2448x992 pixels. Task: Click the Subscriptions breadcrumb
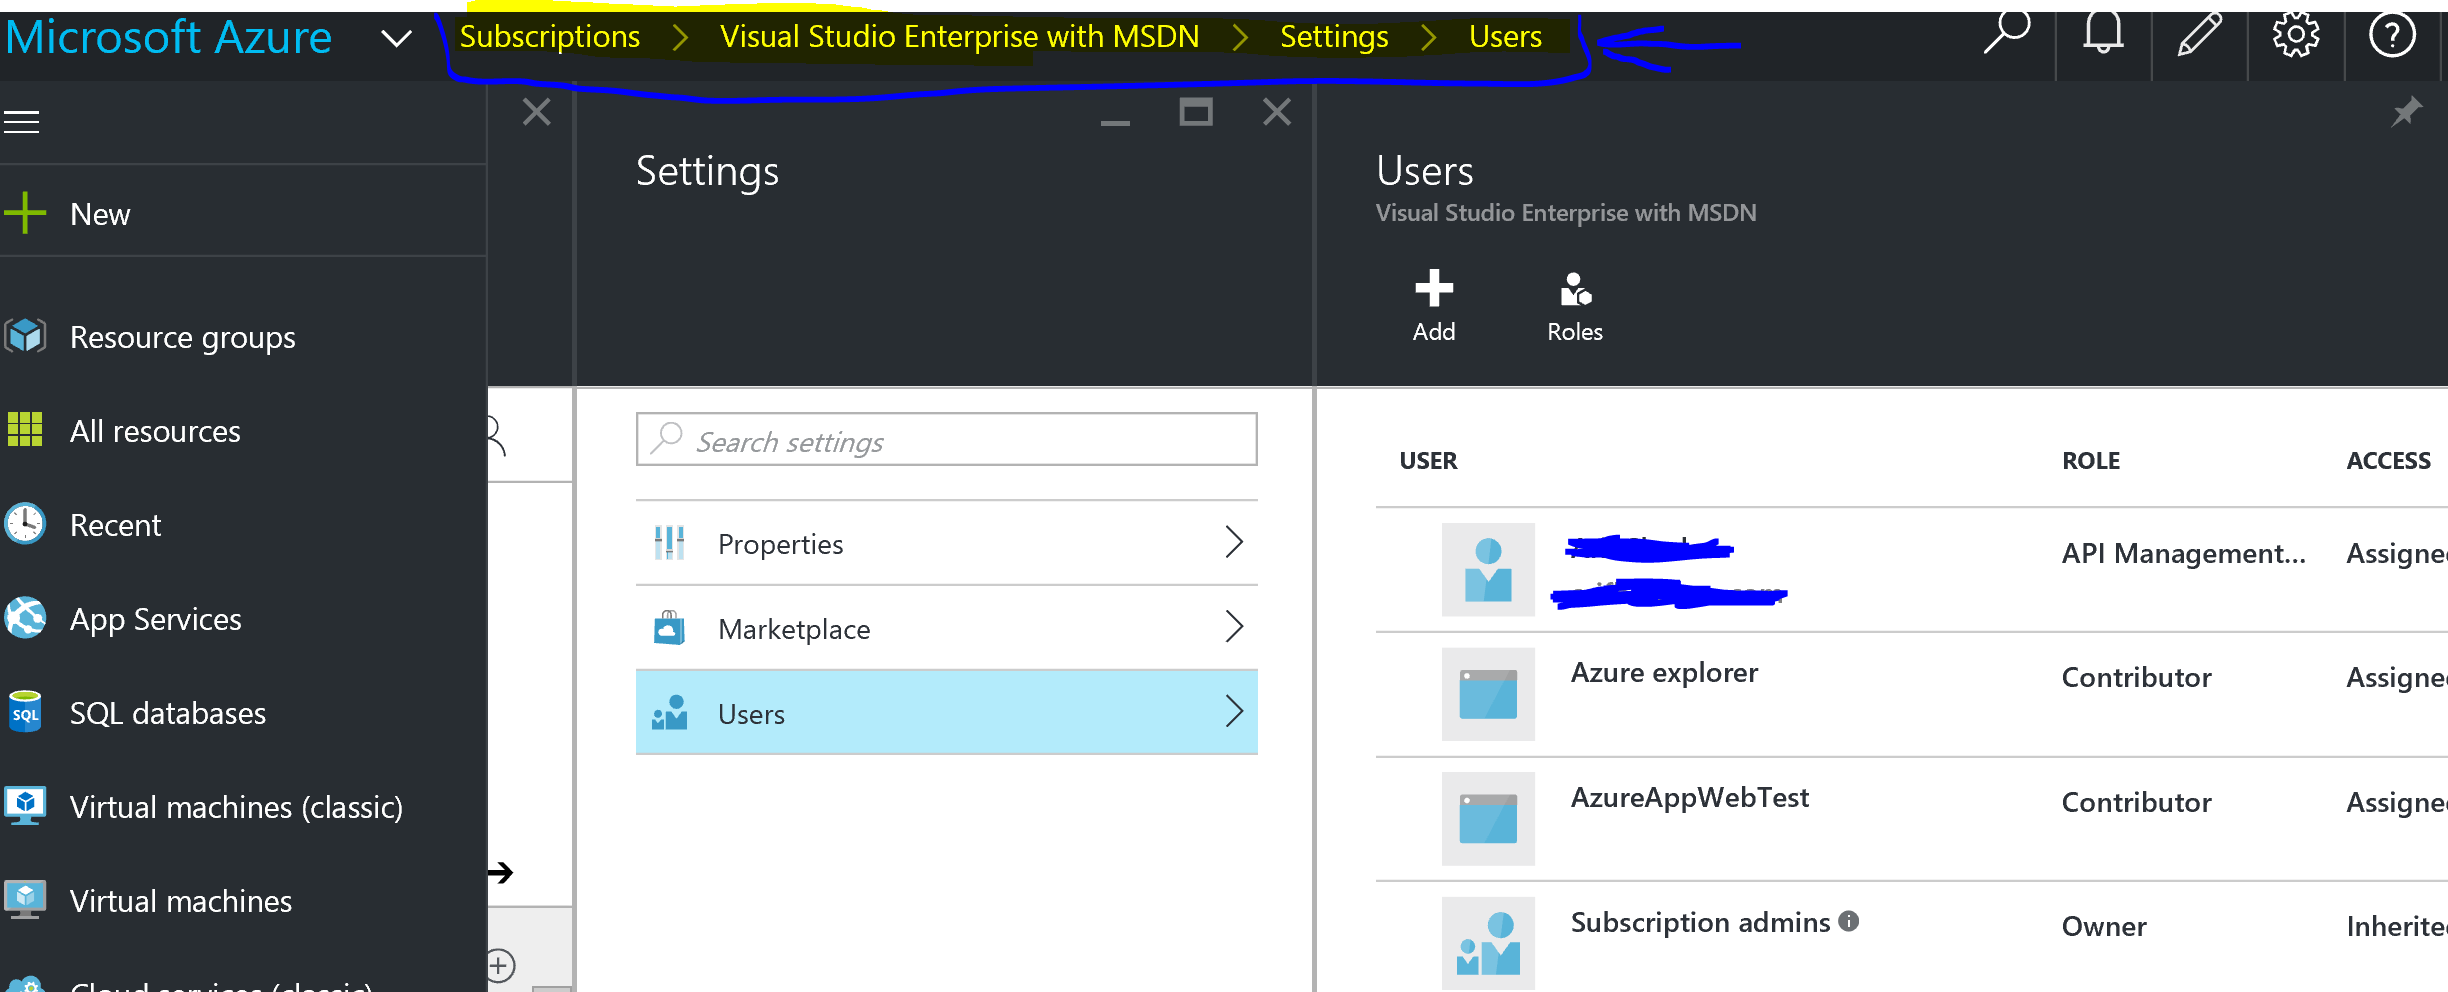pyautogui.click(x=550, y=37)
